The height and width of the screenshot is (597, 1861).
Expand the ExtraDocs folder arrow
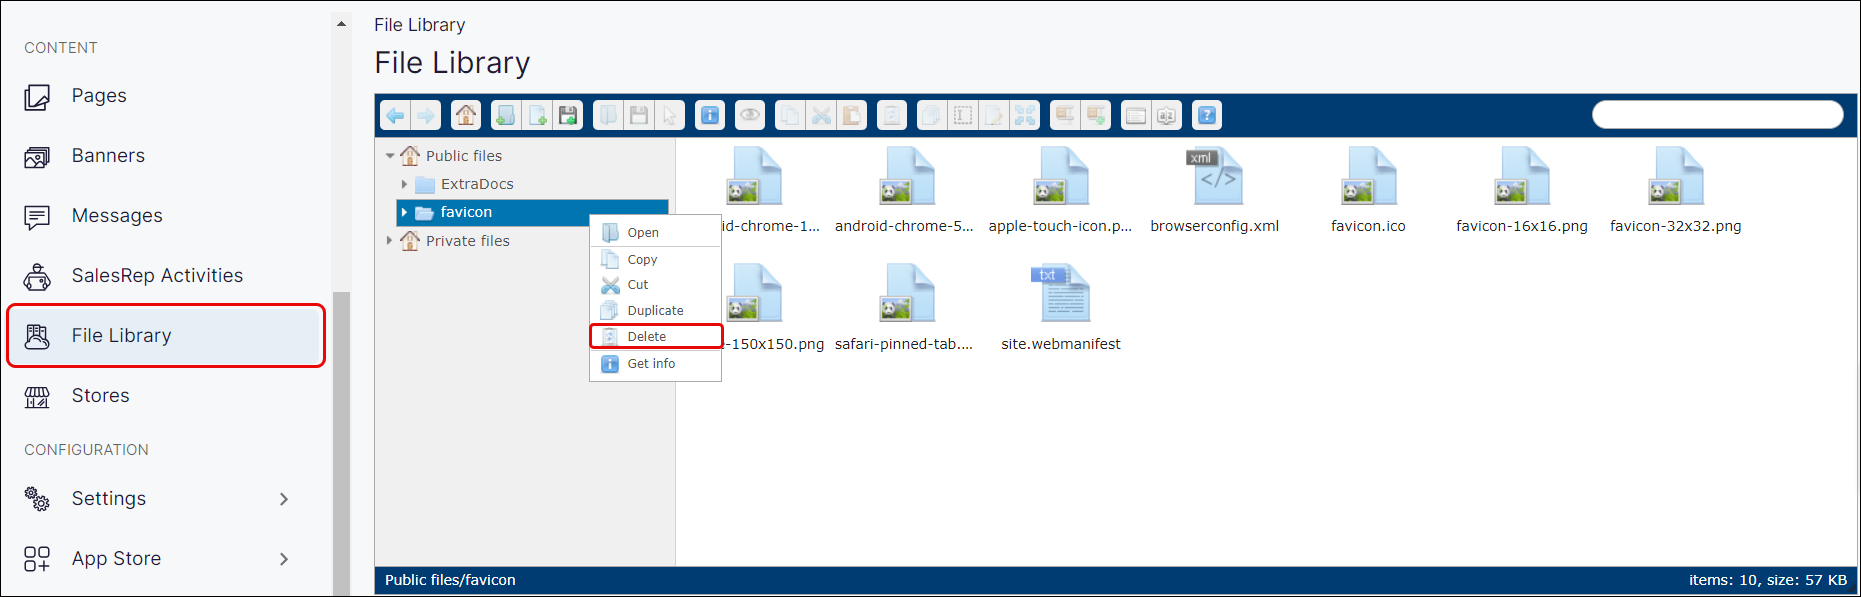(404, 184)
